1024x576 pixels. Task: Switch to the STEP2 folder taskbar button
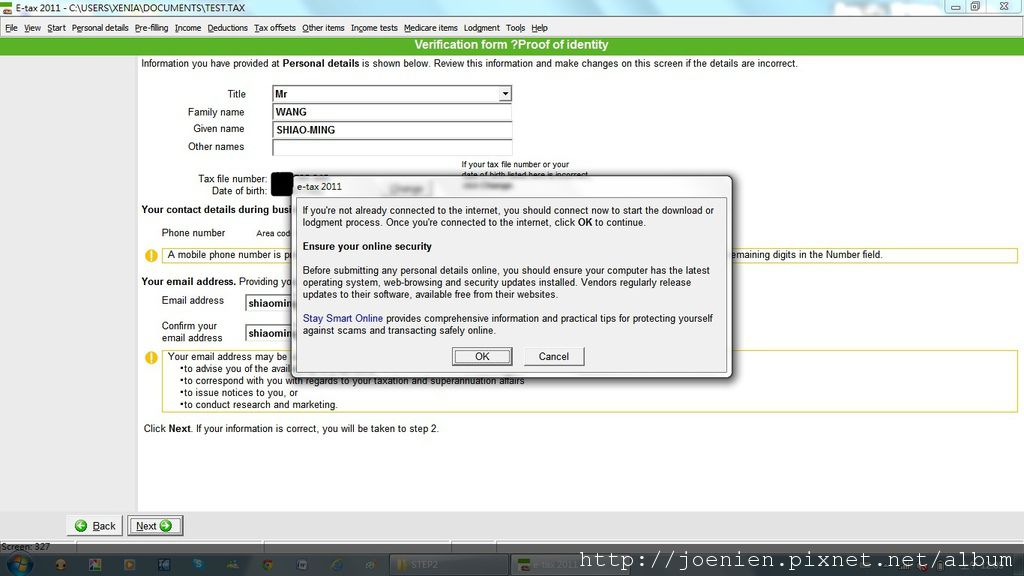pos(449,565)
